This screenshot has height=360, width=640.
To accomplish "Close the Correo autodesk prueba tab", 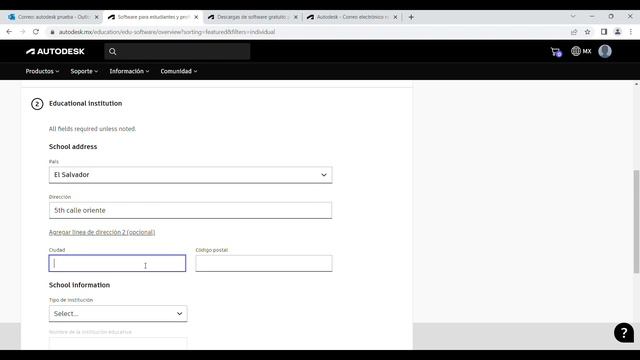I will [97, 17].
